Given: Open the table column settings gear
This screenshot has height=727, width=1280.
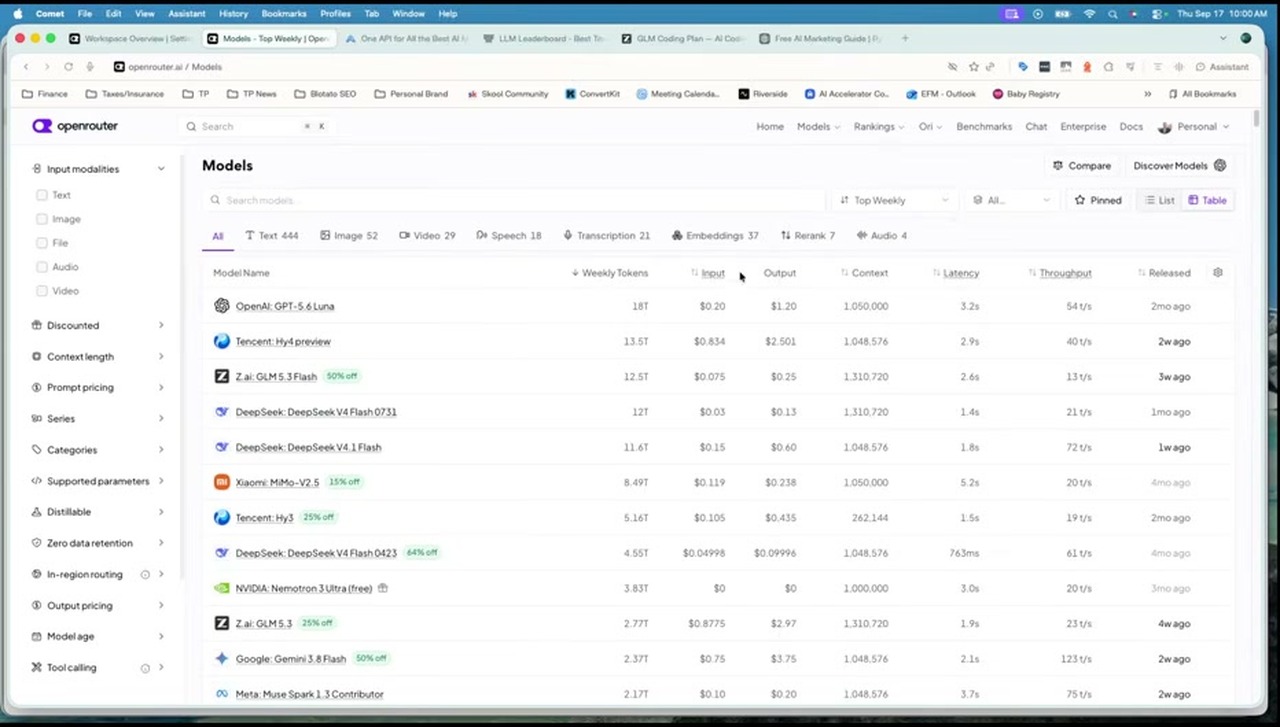Looking at the screenshot, I should point(1217,272).
